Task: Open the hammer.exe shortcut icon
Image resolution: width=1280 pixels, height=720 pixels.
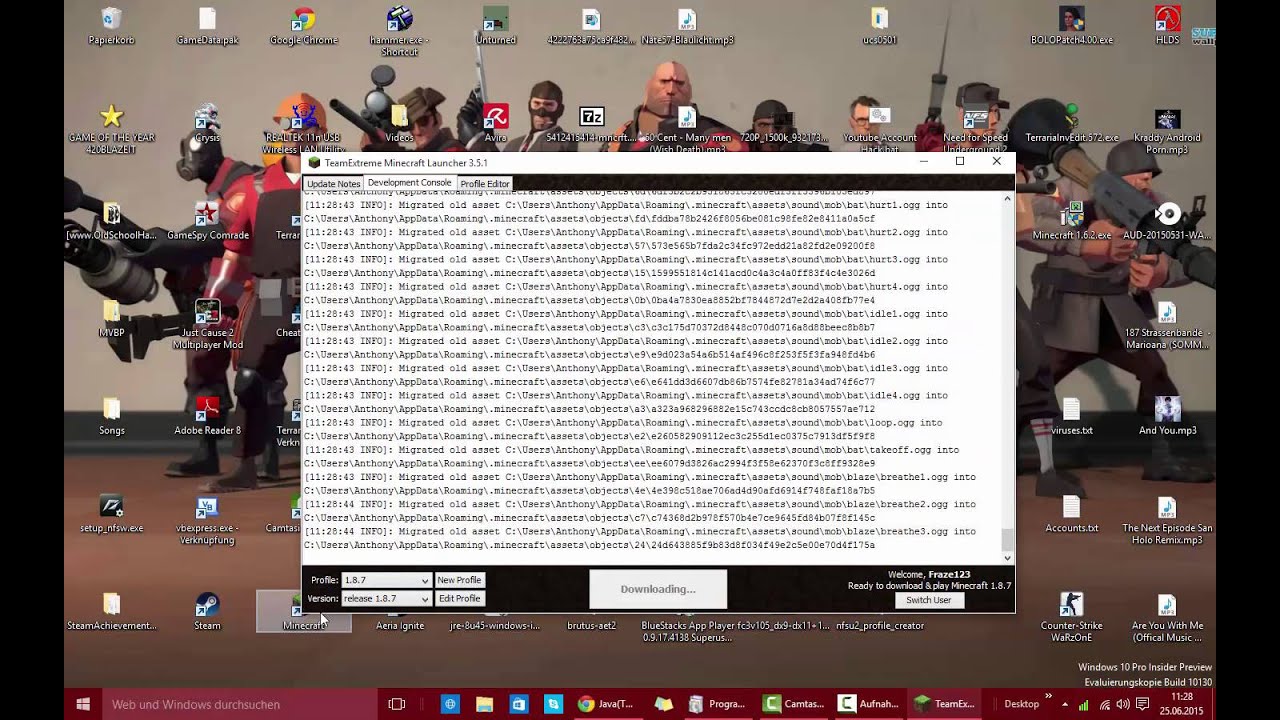Action: [x=399, y=30]
